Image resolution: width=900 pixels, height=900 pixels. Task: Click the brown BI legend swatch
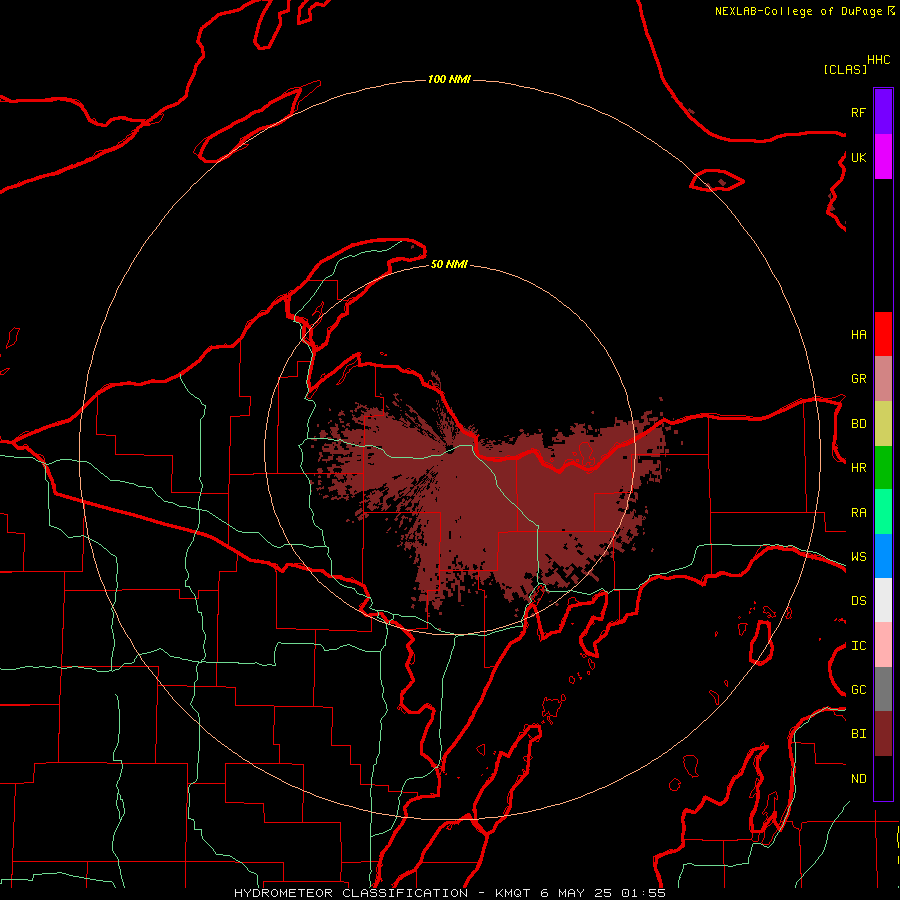coord(883,734)
